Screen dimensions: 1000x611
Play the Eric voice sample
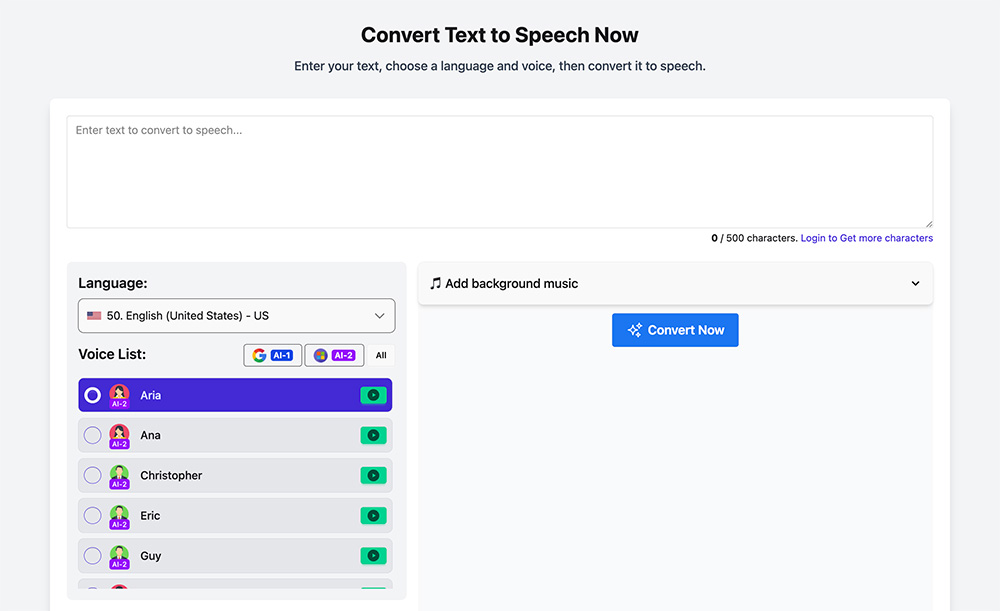(x=373, y=516)
